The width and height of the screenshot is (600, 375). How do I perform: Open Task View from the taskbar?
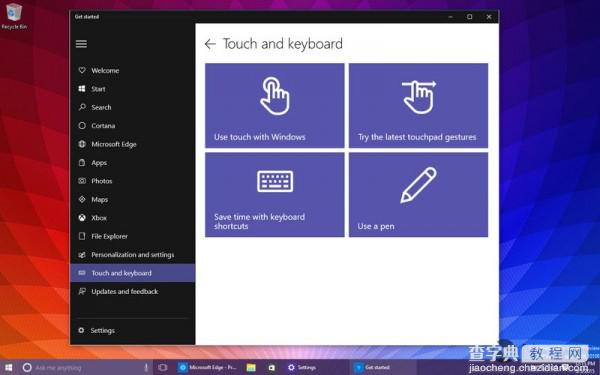coord(163,368)
